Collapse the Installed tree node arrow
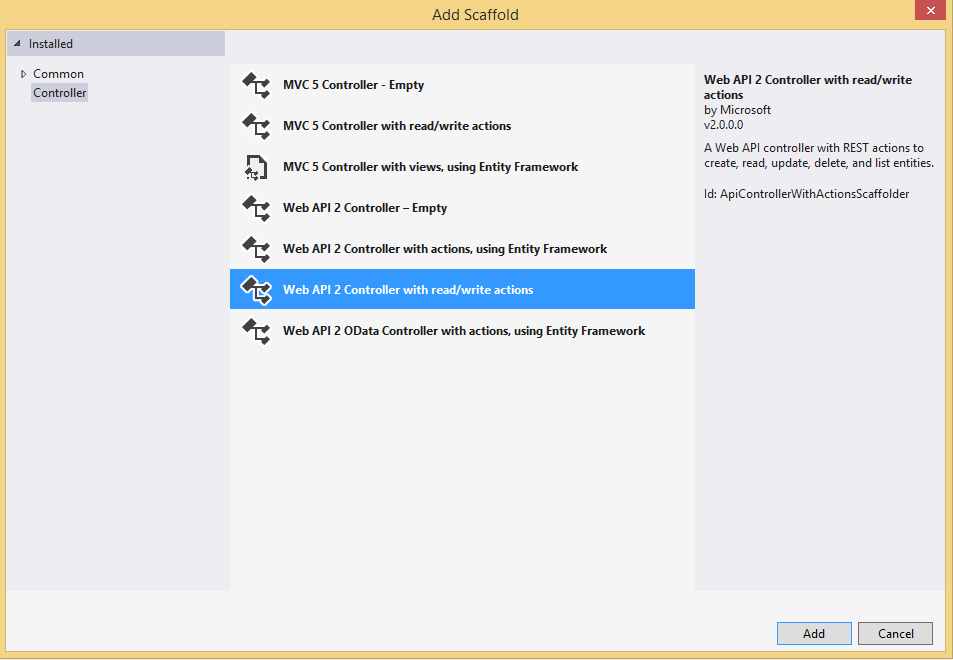The height and width of the screenshot is (660, 953). click(x=17, y=44)
